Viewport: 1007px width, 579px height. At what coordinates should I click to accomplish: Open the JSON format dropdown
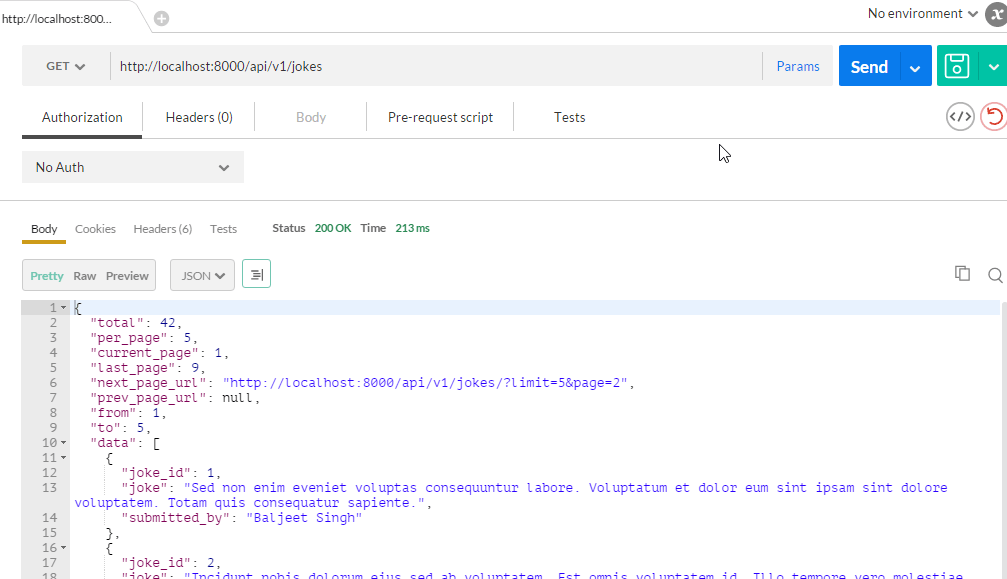pos(202,275)
